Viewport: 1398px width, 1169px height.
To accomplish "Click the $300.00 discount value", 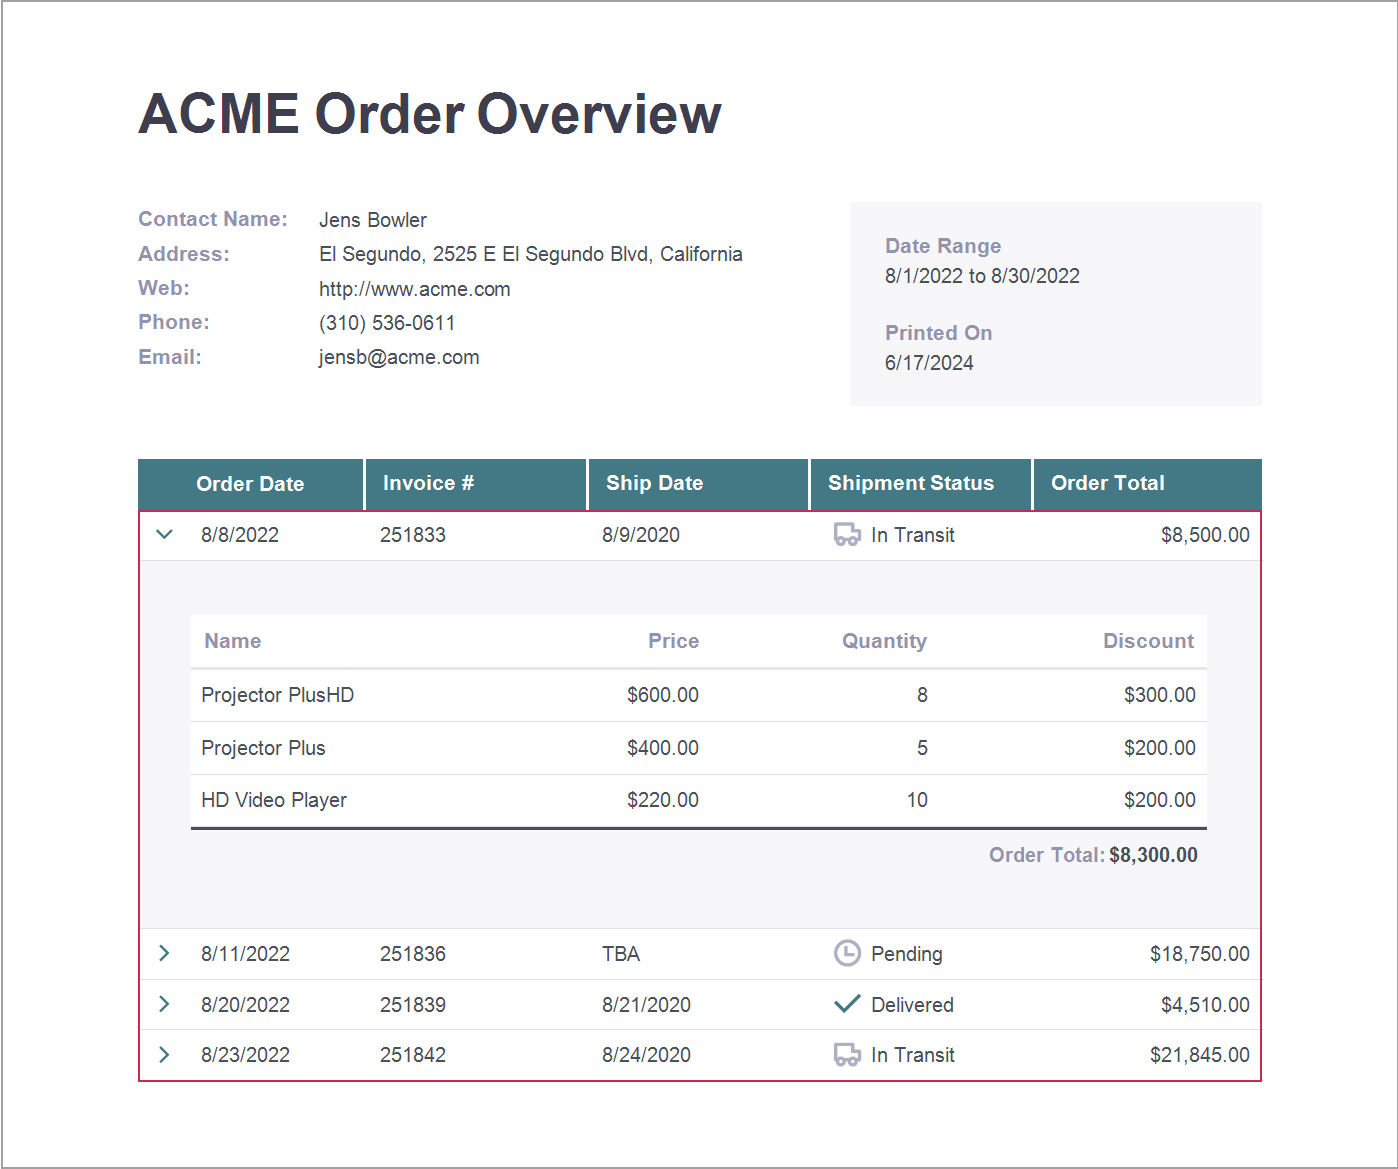I will [1160, 695].
